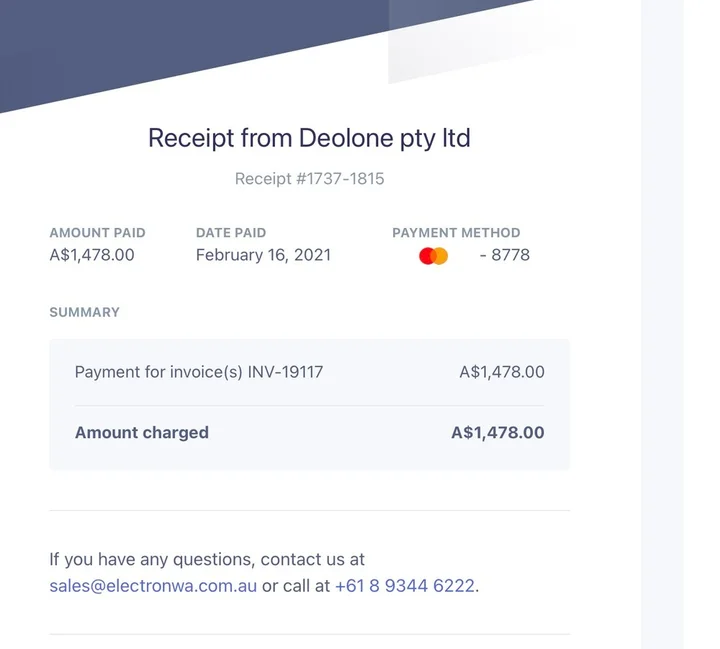Click the PAYMENT METHOD label
Viewport: 720px width, 649px height.
coord(456,233)
